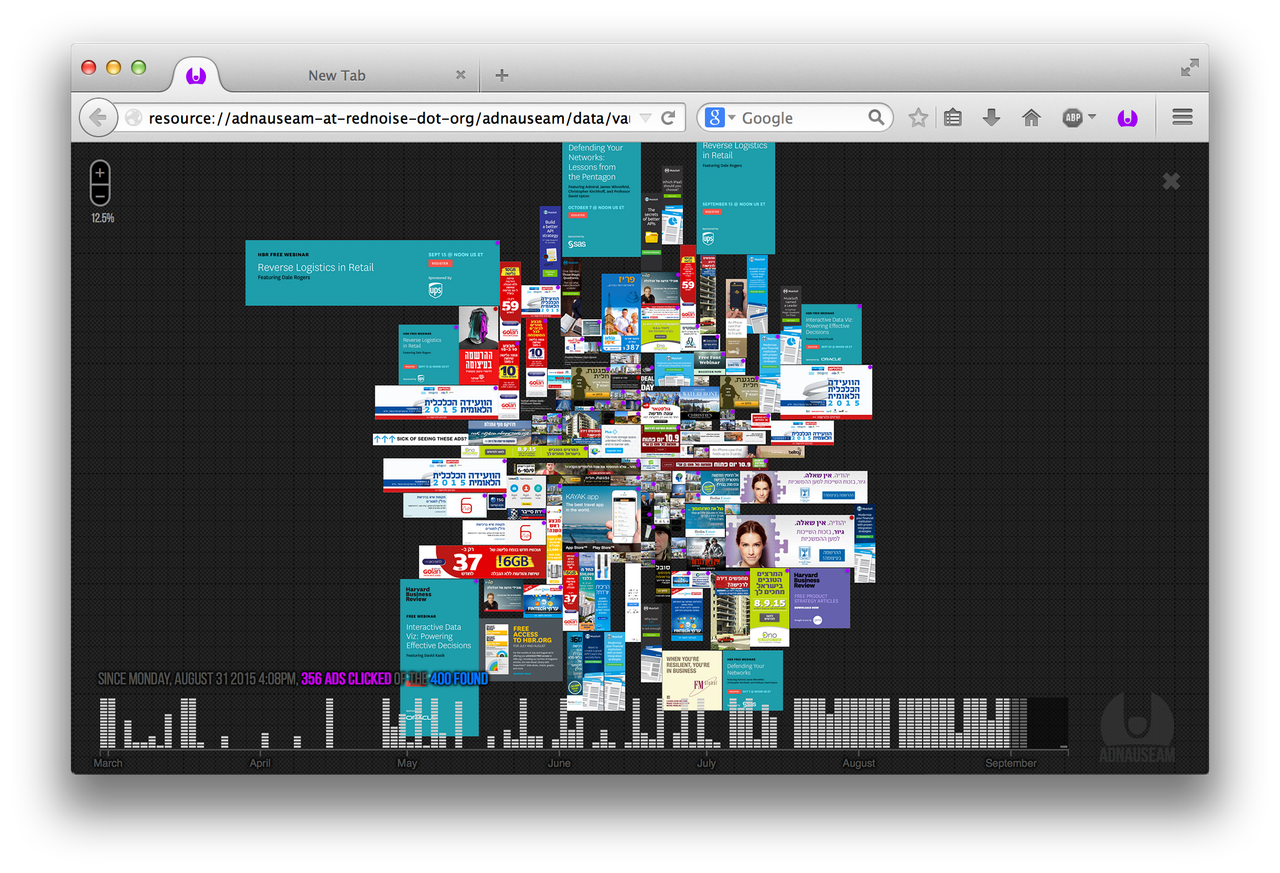Open a new tab with plus button

click(x=502, y=75)
